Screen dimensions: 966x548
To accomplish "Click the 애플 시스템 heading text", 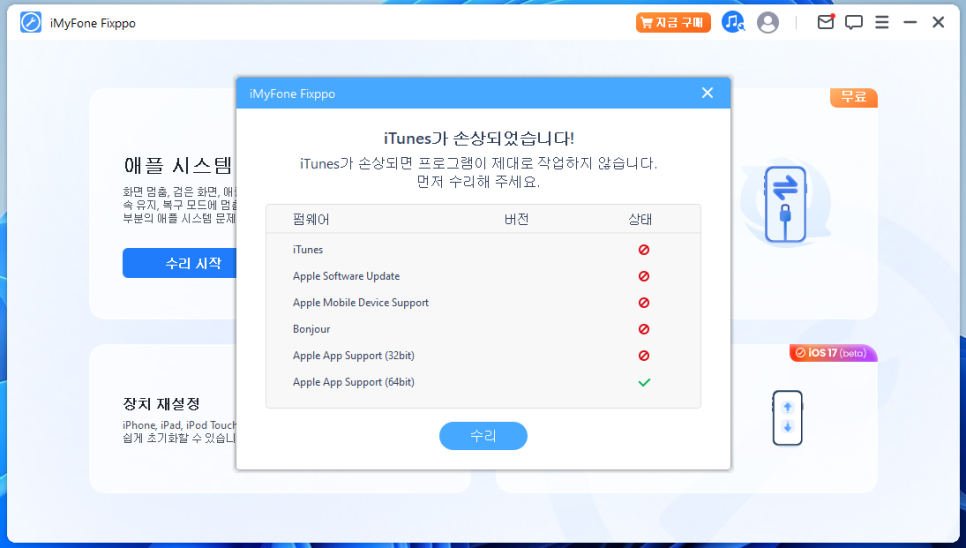I will 179,165.
